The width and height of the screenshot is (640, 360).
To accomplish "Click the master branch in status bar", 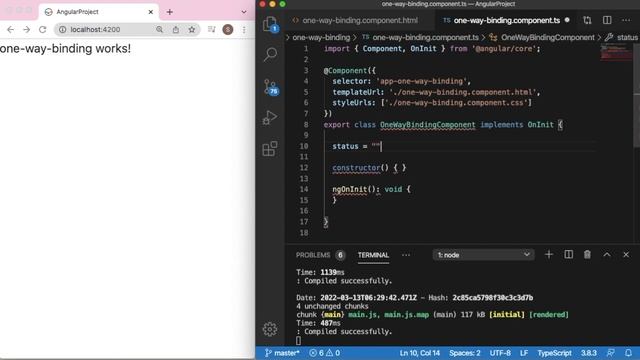I will 282,353.
